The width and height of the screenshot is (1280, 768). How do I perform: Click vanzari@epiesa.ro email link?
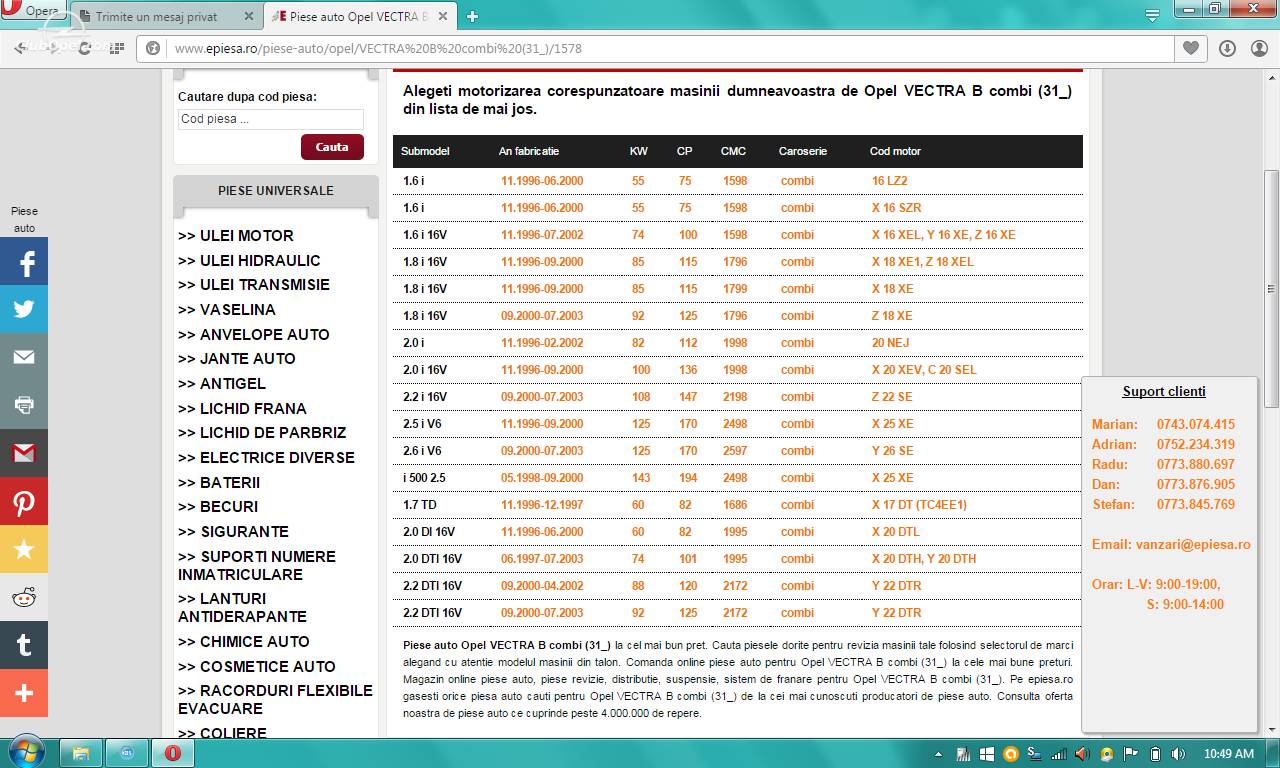click(1193, 545)
